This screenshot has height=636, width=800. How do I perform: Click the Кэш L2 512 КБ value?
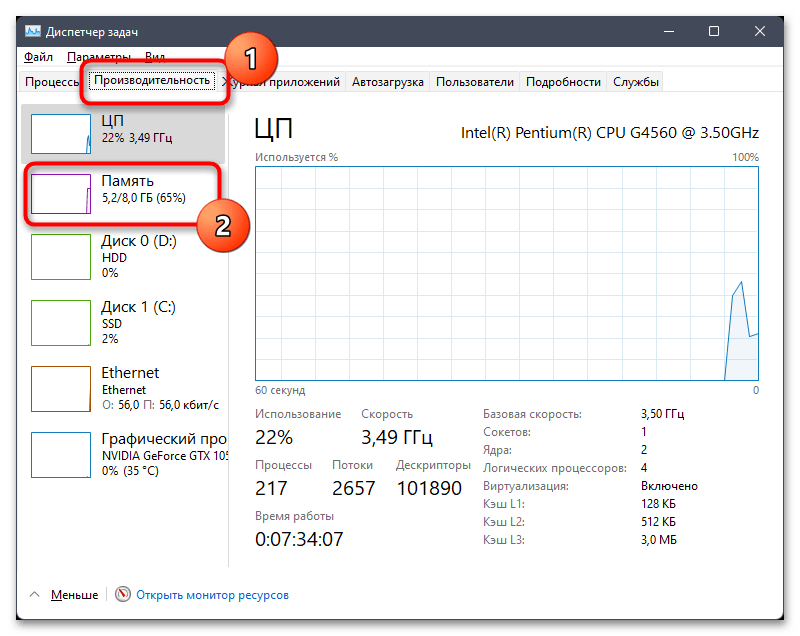(x=658, y=522)
